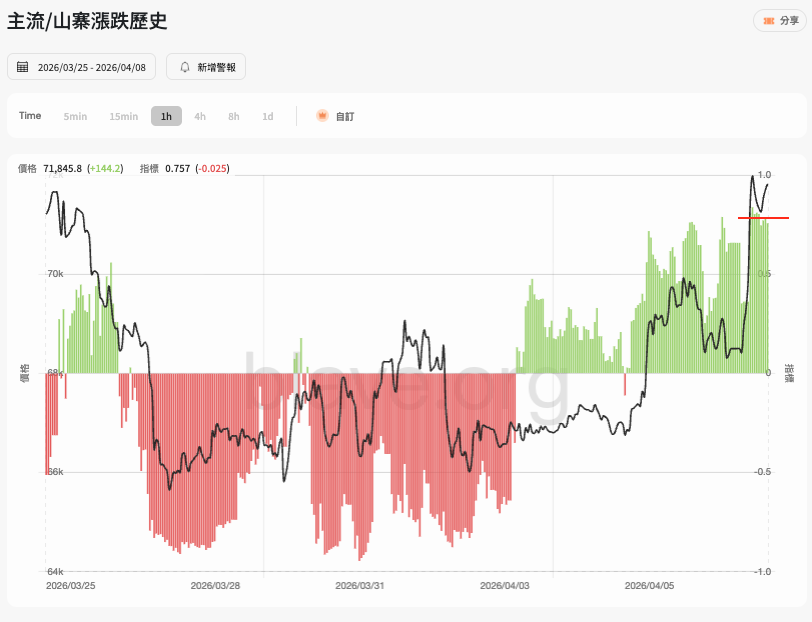Click the 70k price axis label

(55, 273)
